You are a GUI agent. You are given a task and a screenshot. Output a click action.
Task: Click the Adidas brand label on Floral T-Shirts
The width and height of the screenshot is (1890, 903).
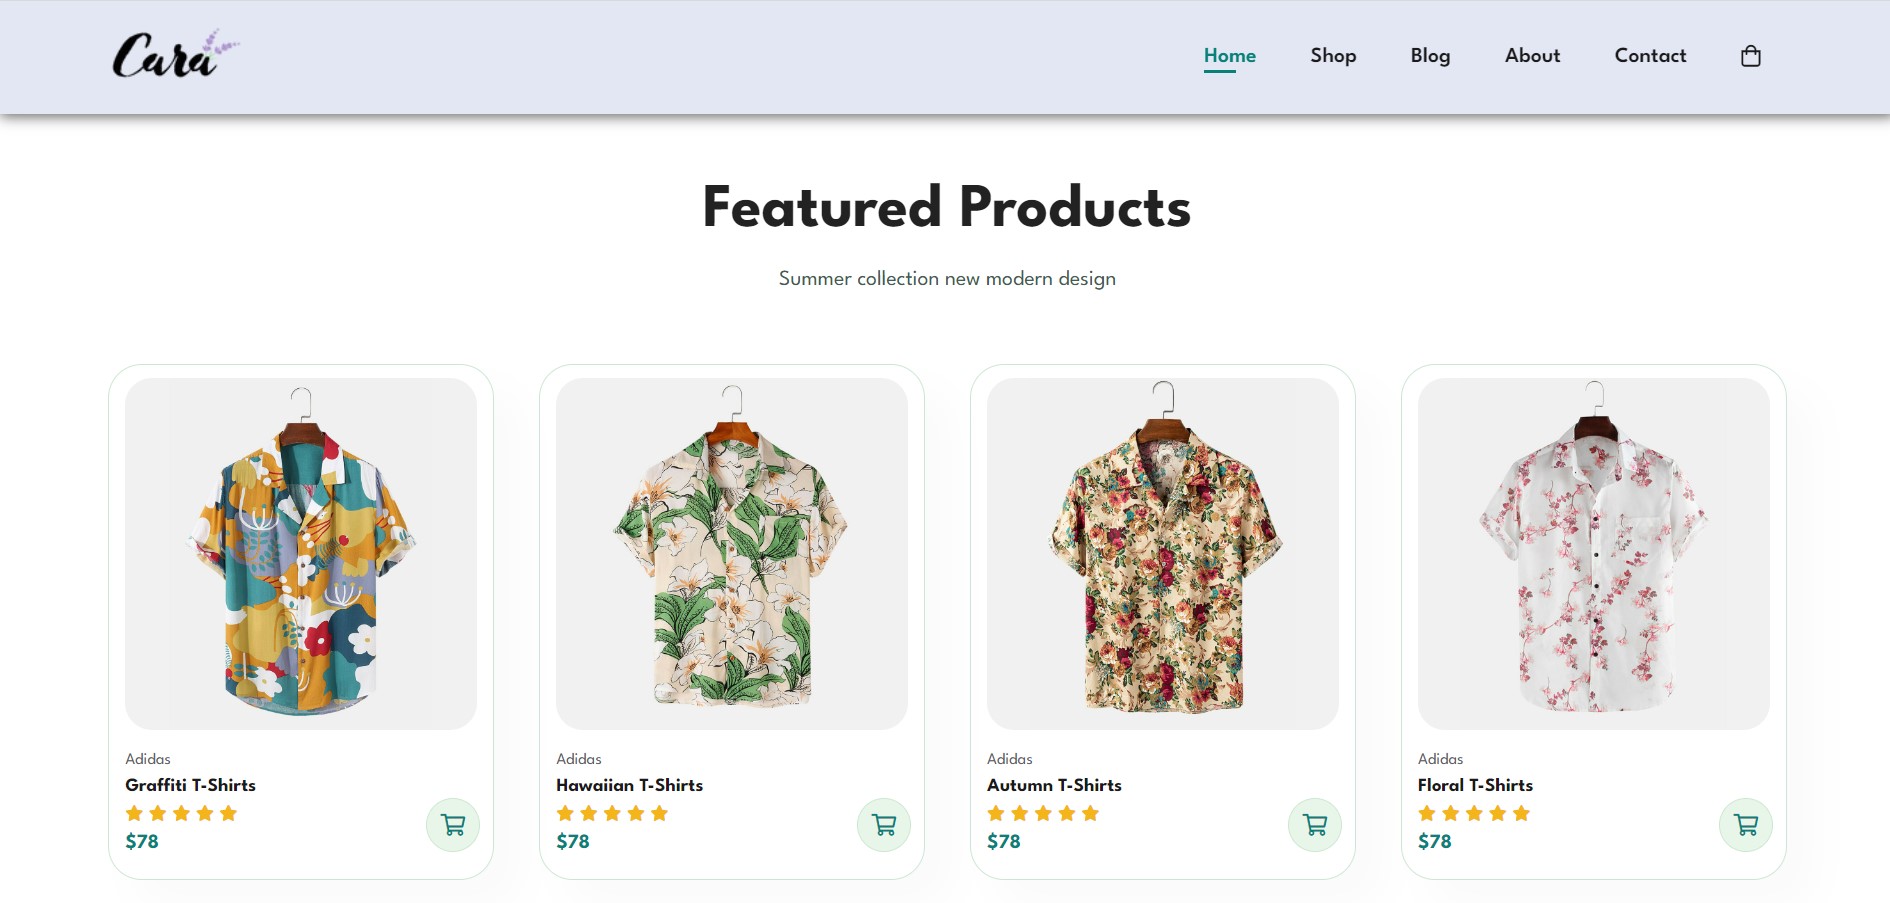click(1440, 759)
